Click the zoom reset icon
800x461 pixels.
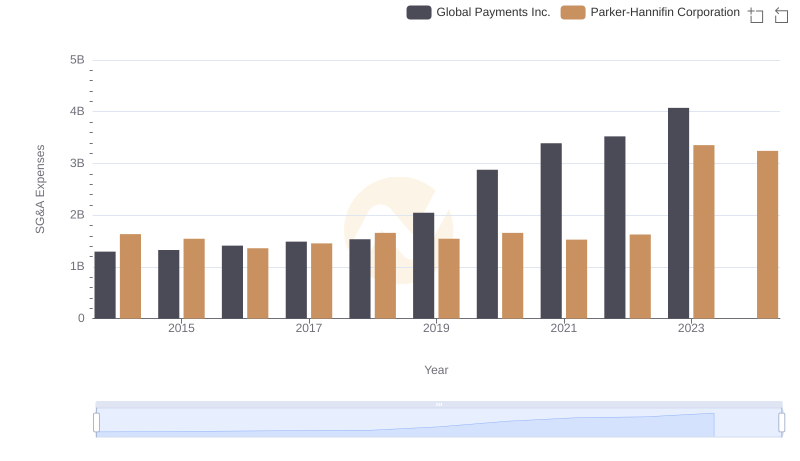[x=781, y=15]
